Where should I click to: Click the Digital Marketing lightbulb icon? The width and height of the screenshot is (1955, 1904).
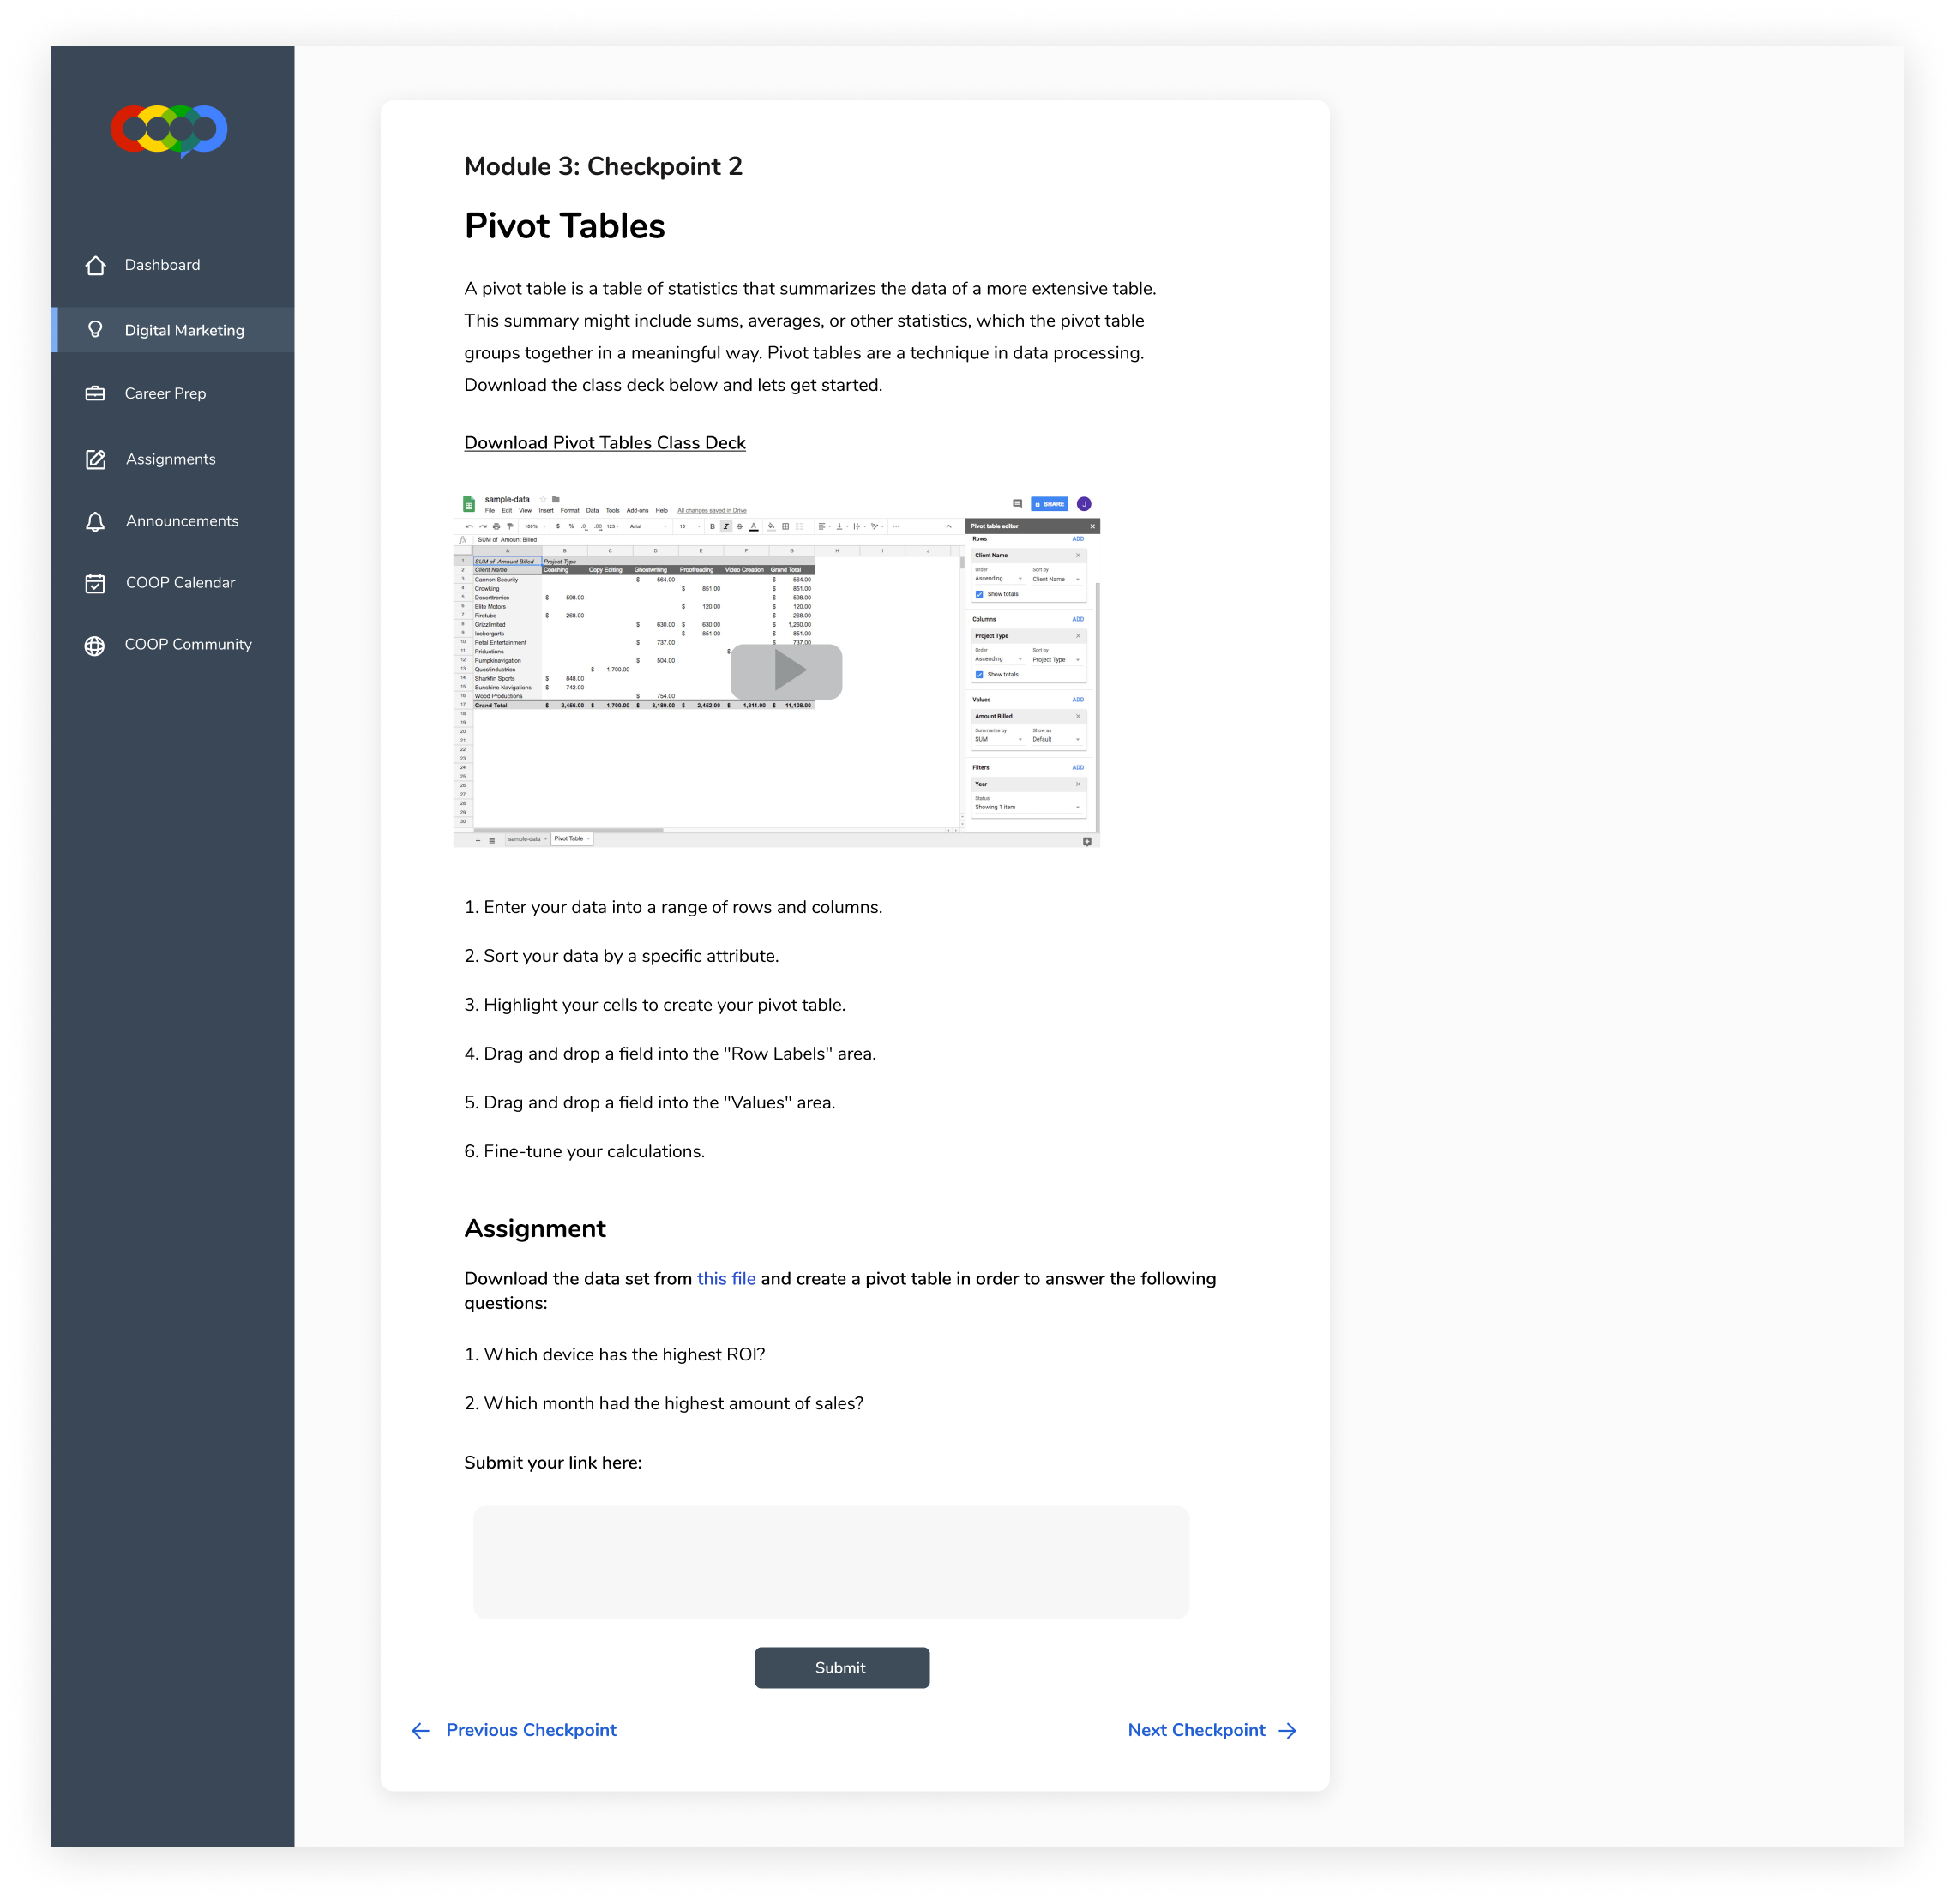coord(95,329)
